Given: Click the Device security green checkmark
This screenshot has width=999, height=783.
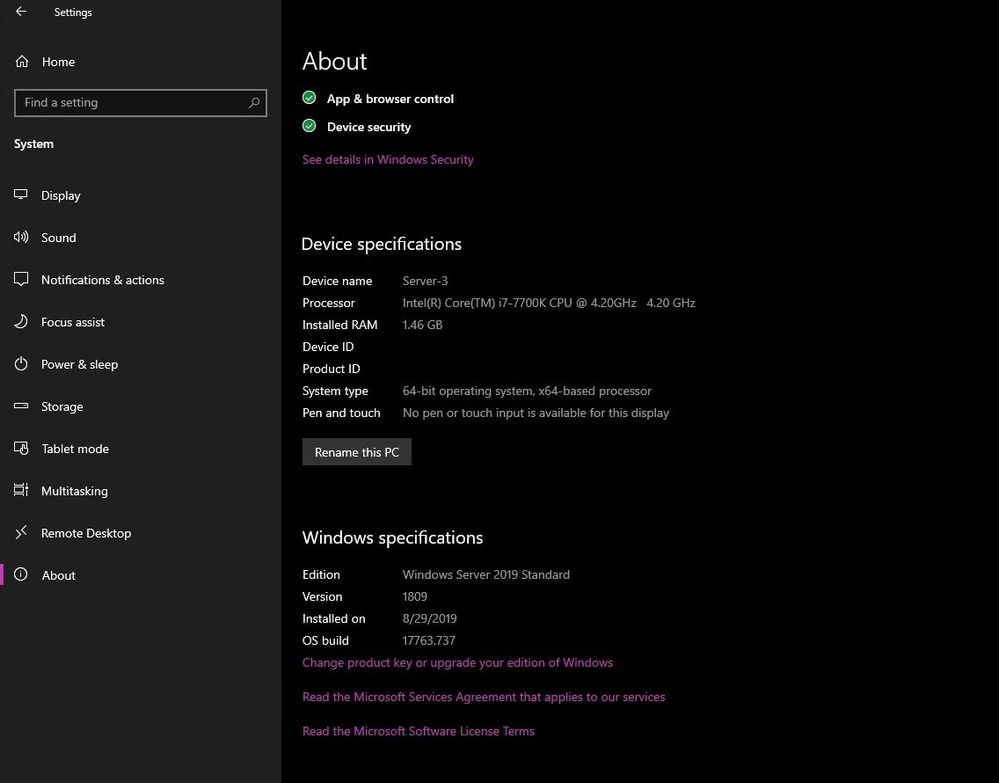Looking at the screenshot, I should point(309,127).
